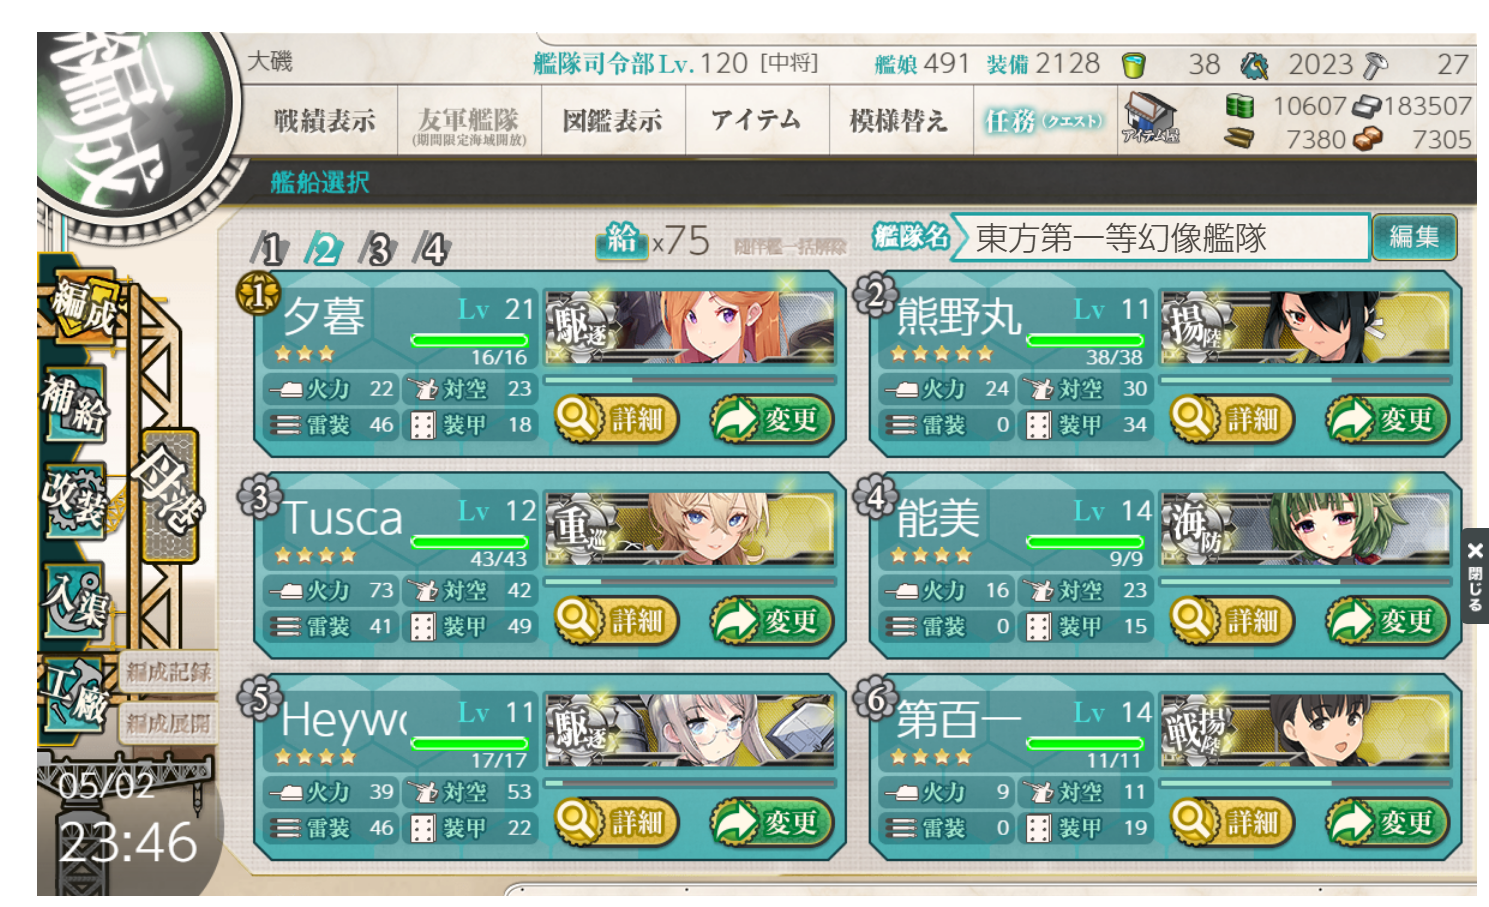Click 編集 to edit fleet name
The height and width of the screenshot is (907, 1489).
coord(1414,237)
